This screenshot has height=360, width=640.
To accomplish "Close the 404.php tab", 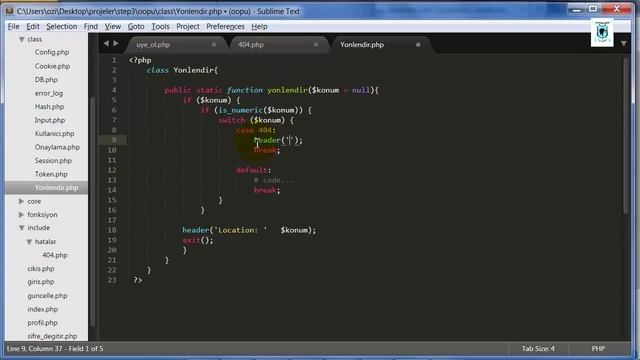I will pyautogui.click(x=316, y=44).
